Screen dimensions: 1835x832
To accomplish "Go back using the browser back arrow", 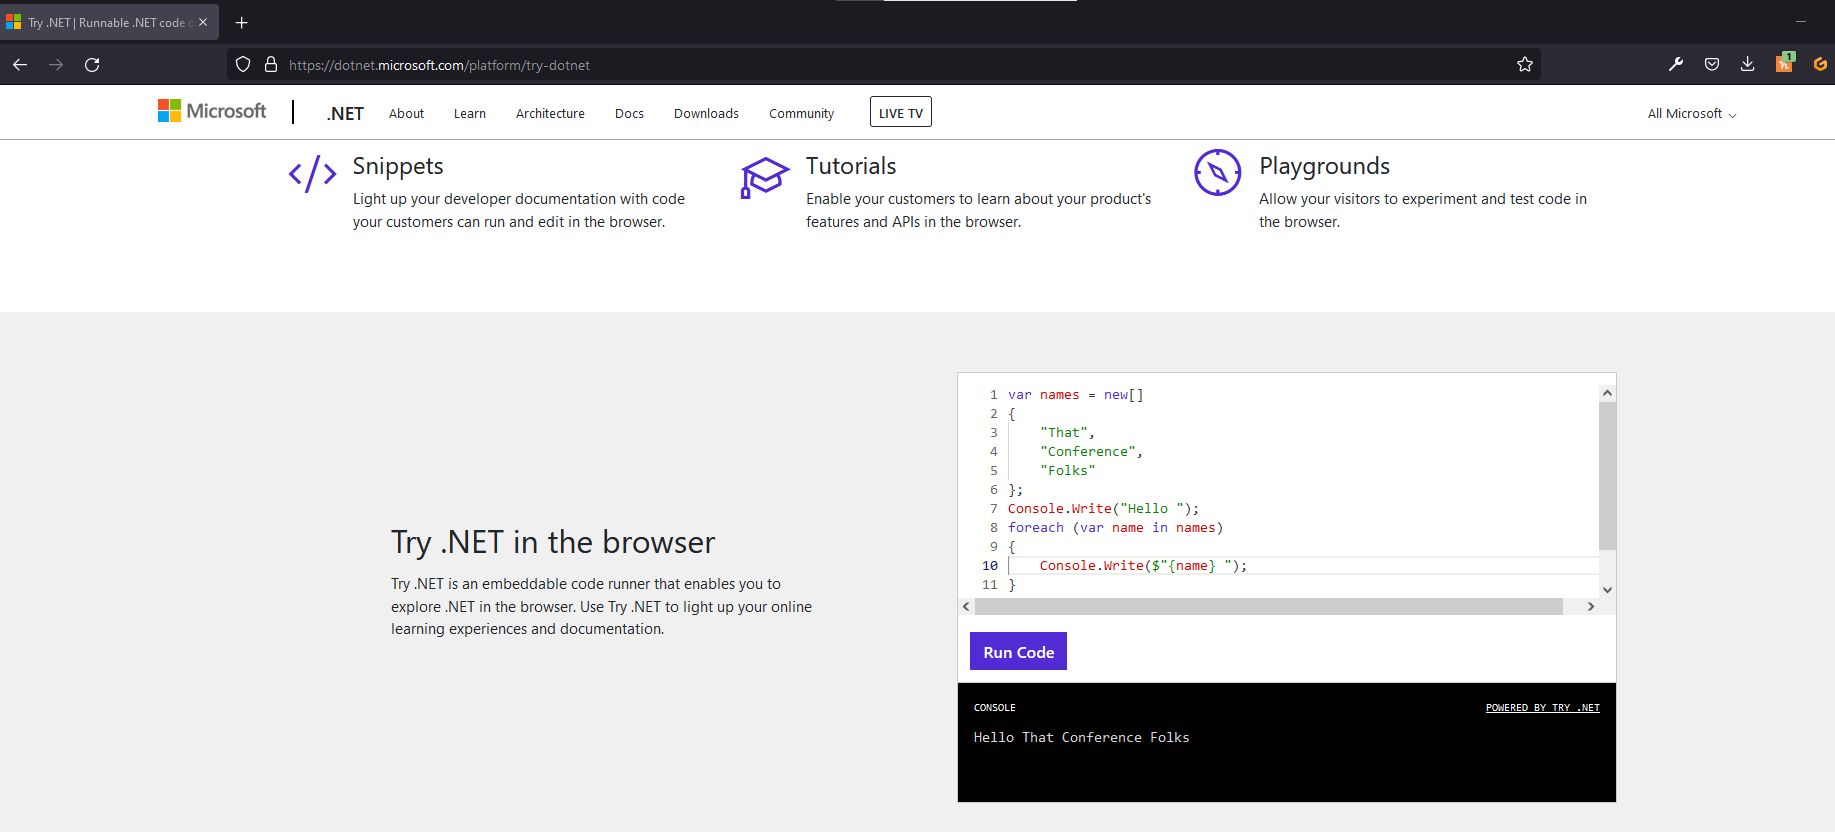I will click(20, 65).
